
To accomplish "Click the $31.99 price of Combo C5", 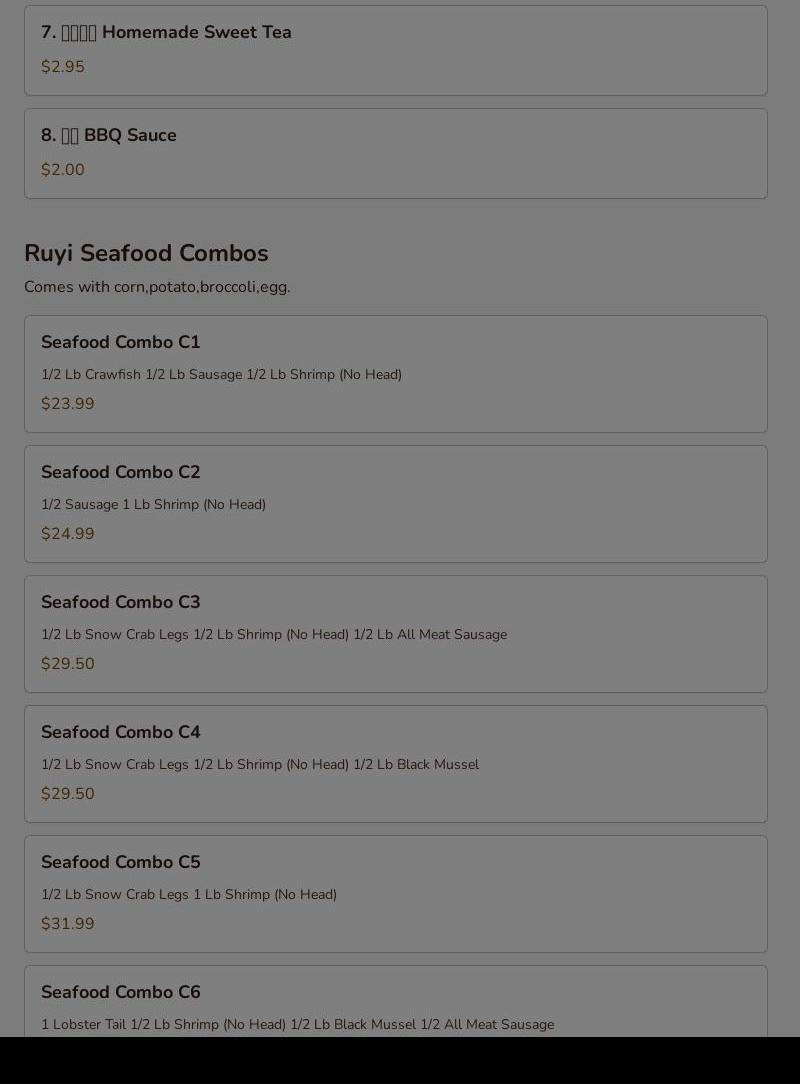I will click(x=68, y=924).
